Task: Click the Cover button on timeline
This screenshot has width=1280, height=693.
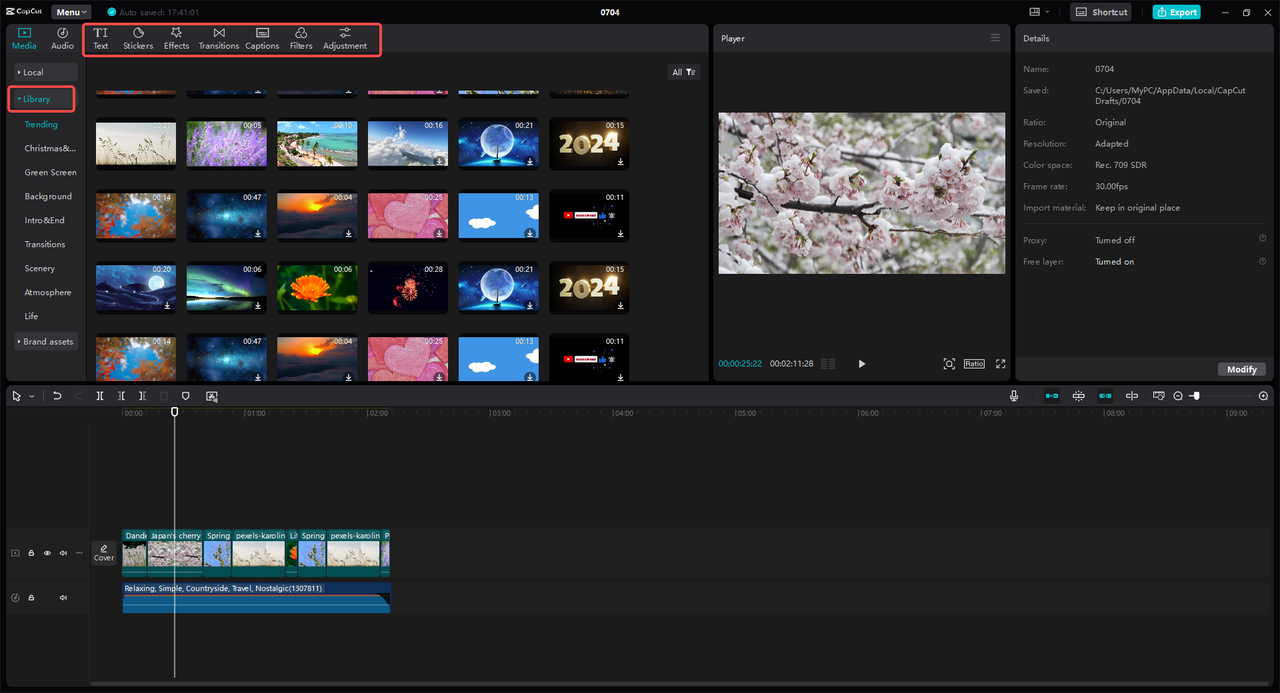Action: [104, 553]
